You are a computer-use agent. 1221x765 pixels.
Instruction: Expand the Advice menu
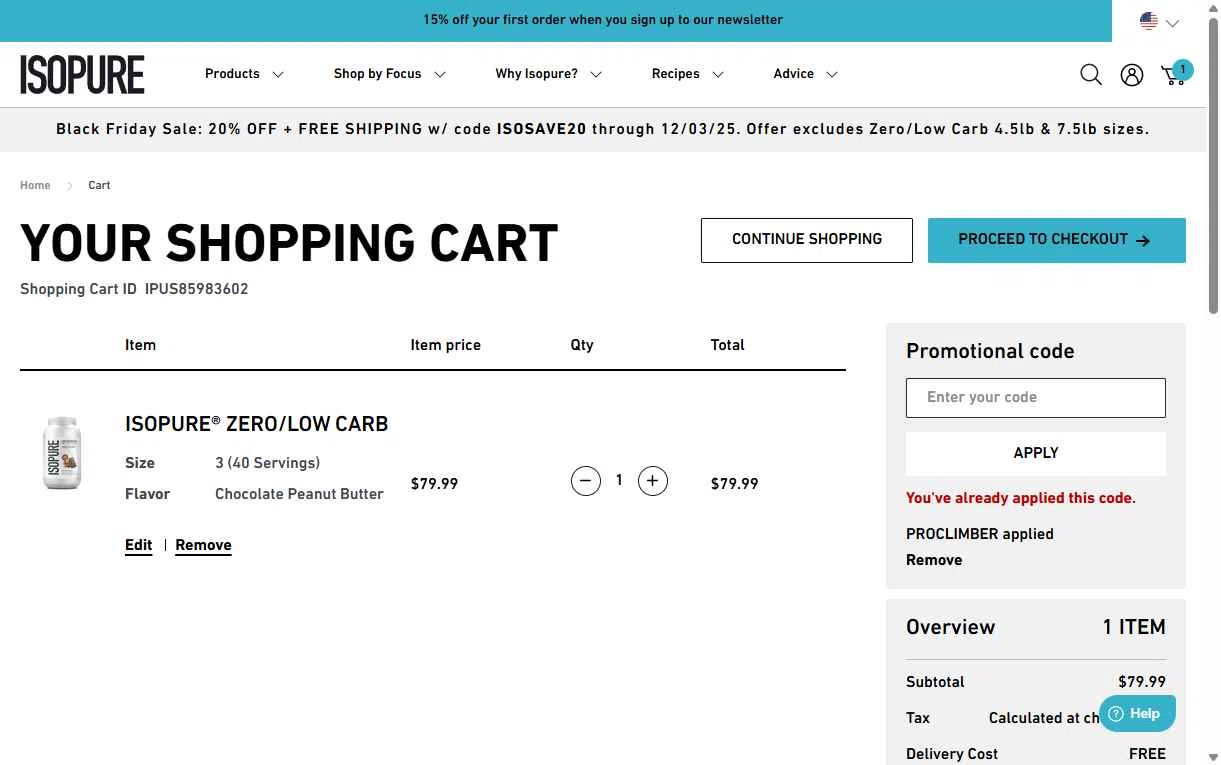click(x=805, y=74)
